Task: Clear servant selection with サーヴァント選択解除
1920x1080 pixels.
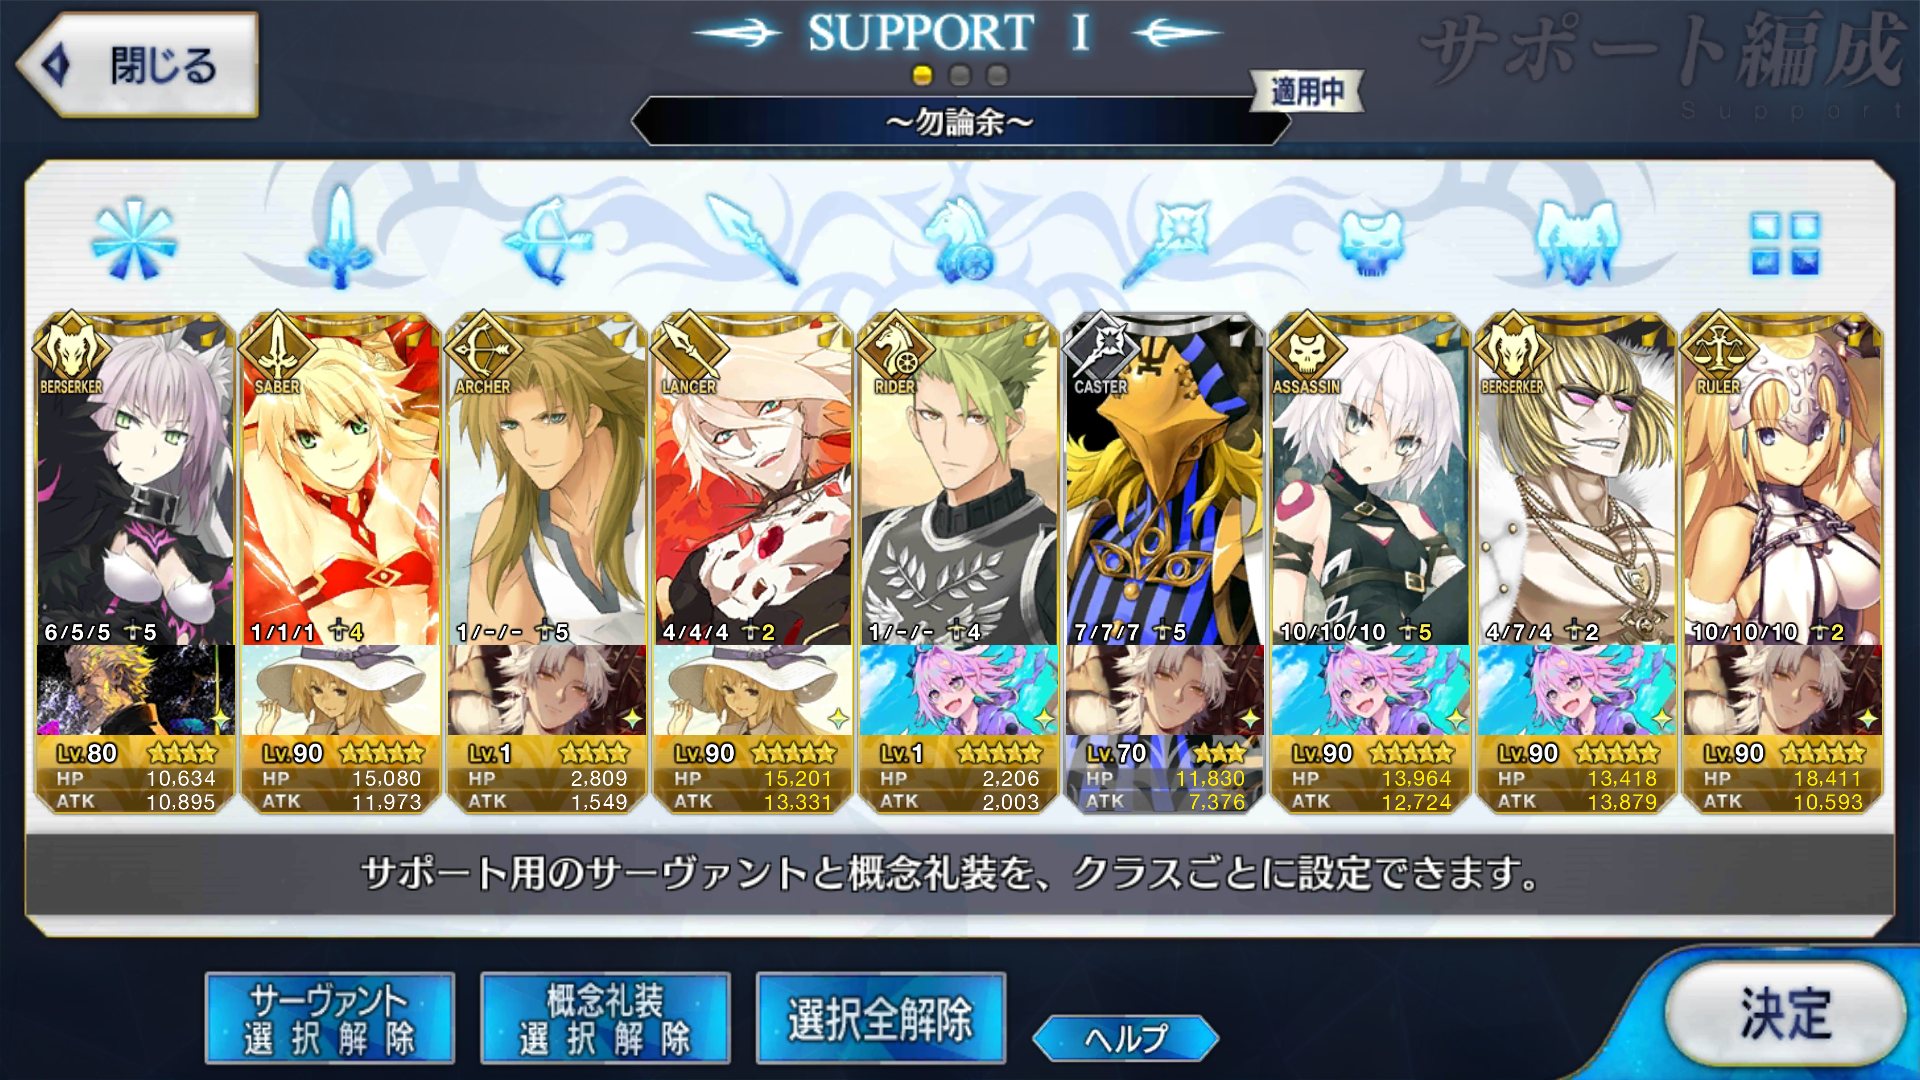Action: click(x=330, y=1018)
